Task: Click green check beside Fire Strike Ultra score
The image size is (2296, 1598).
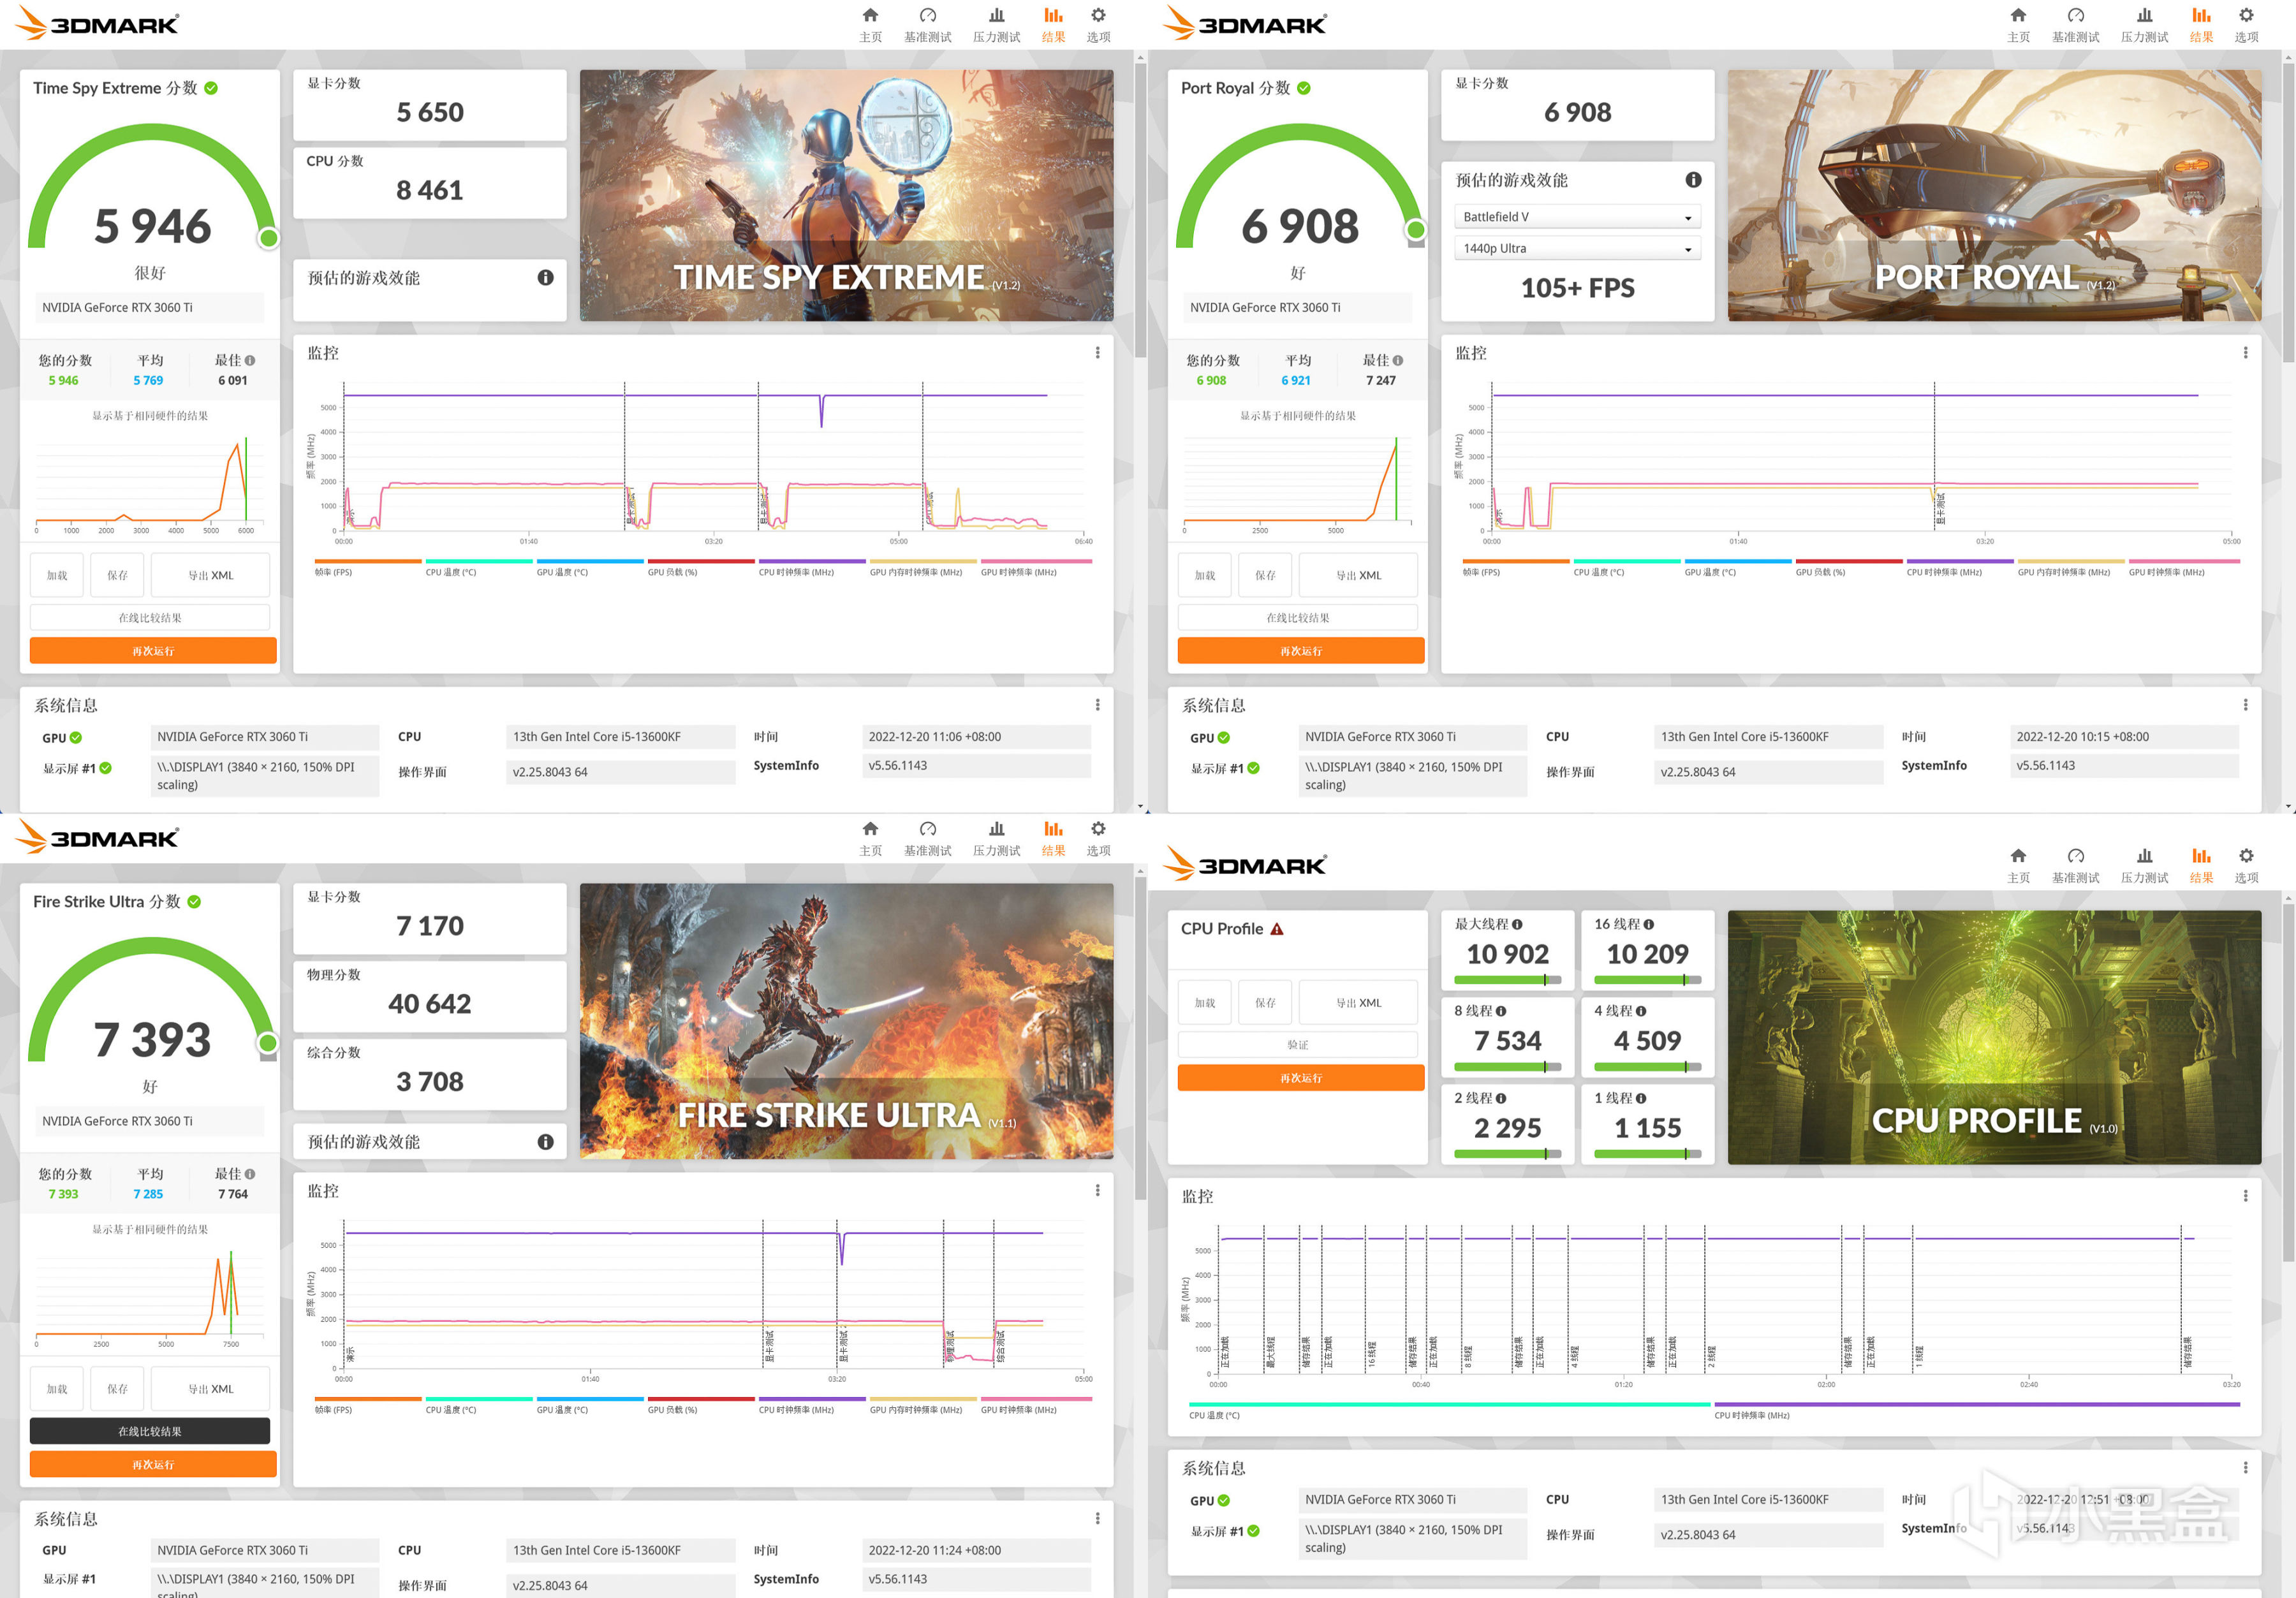Action: 194,902
